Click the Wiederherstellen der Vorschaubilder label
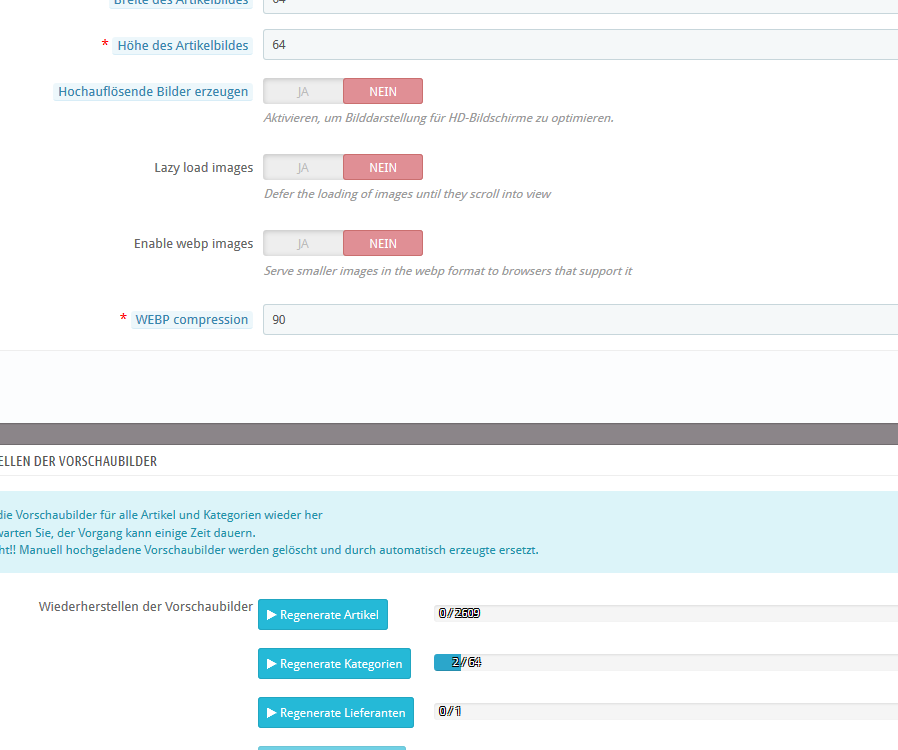Viewport: 898px width, 750px height. tap(146, 607)
